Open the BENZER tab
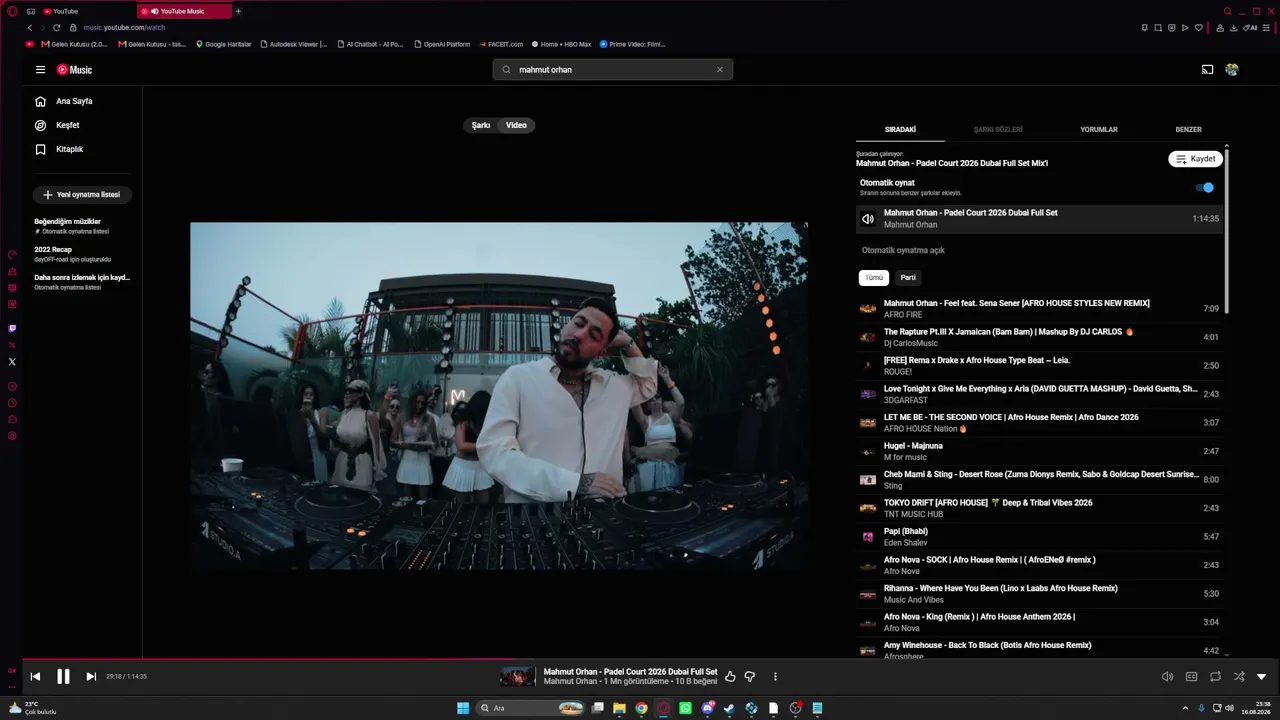The image size is (1280, 720). point(1188,129)
